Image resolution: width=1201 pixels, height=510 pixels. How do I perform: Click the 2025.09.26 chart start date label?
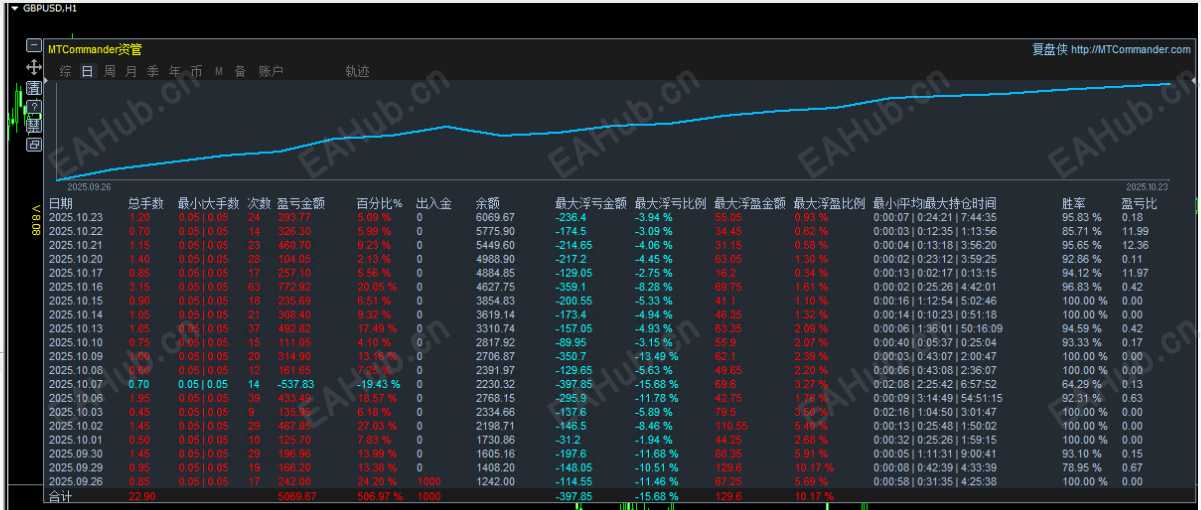click(x=89, y=186)
